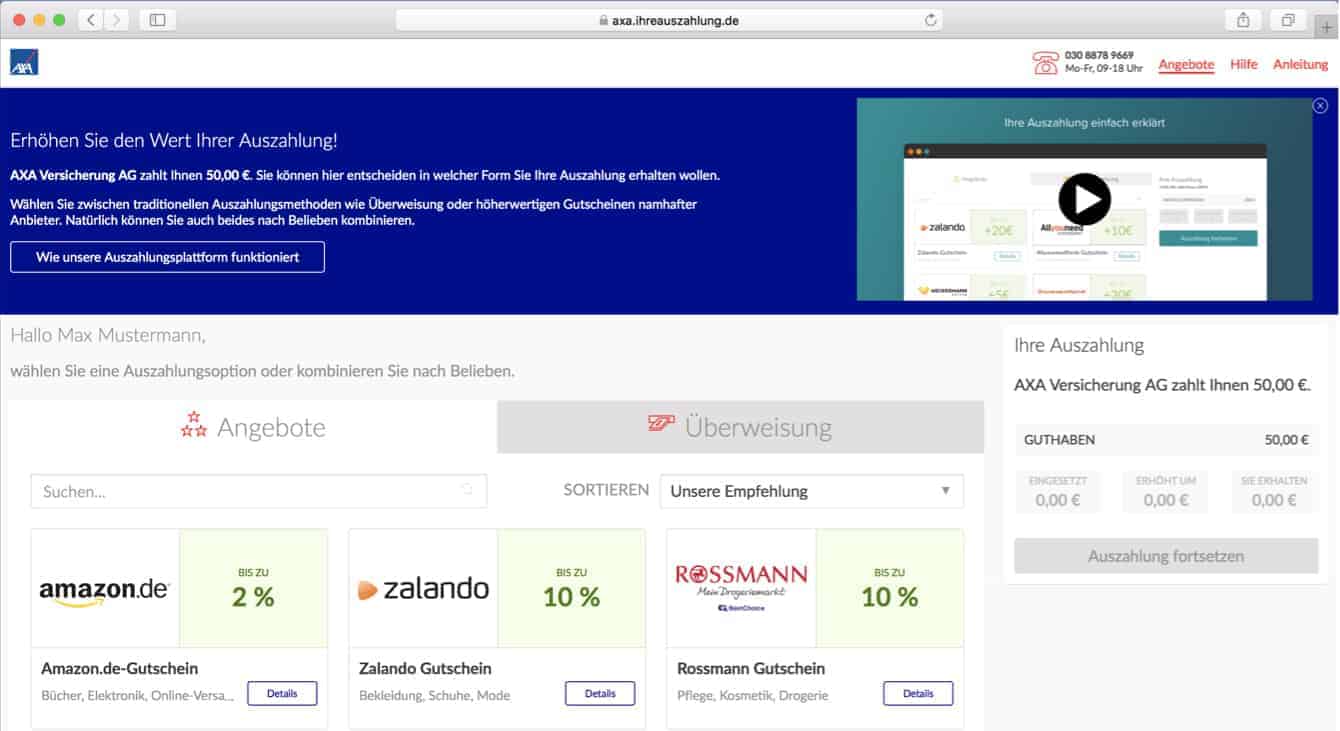Click the Zalando Gutschein title
Viewport: 1340px width, 731px height.
pos(425,668)
